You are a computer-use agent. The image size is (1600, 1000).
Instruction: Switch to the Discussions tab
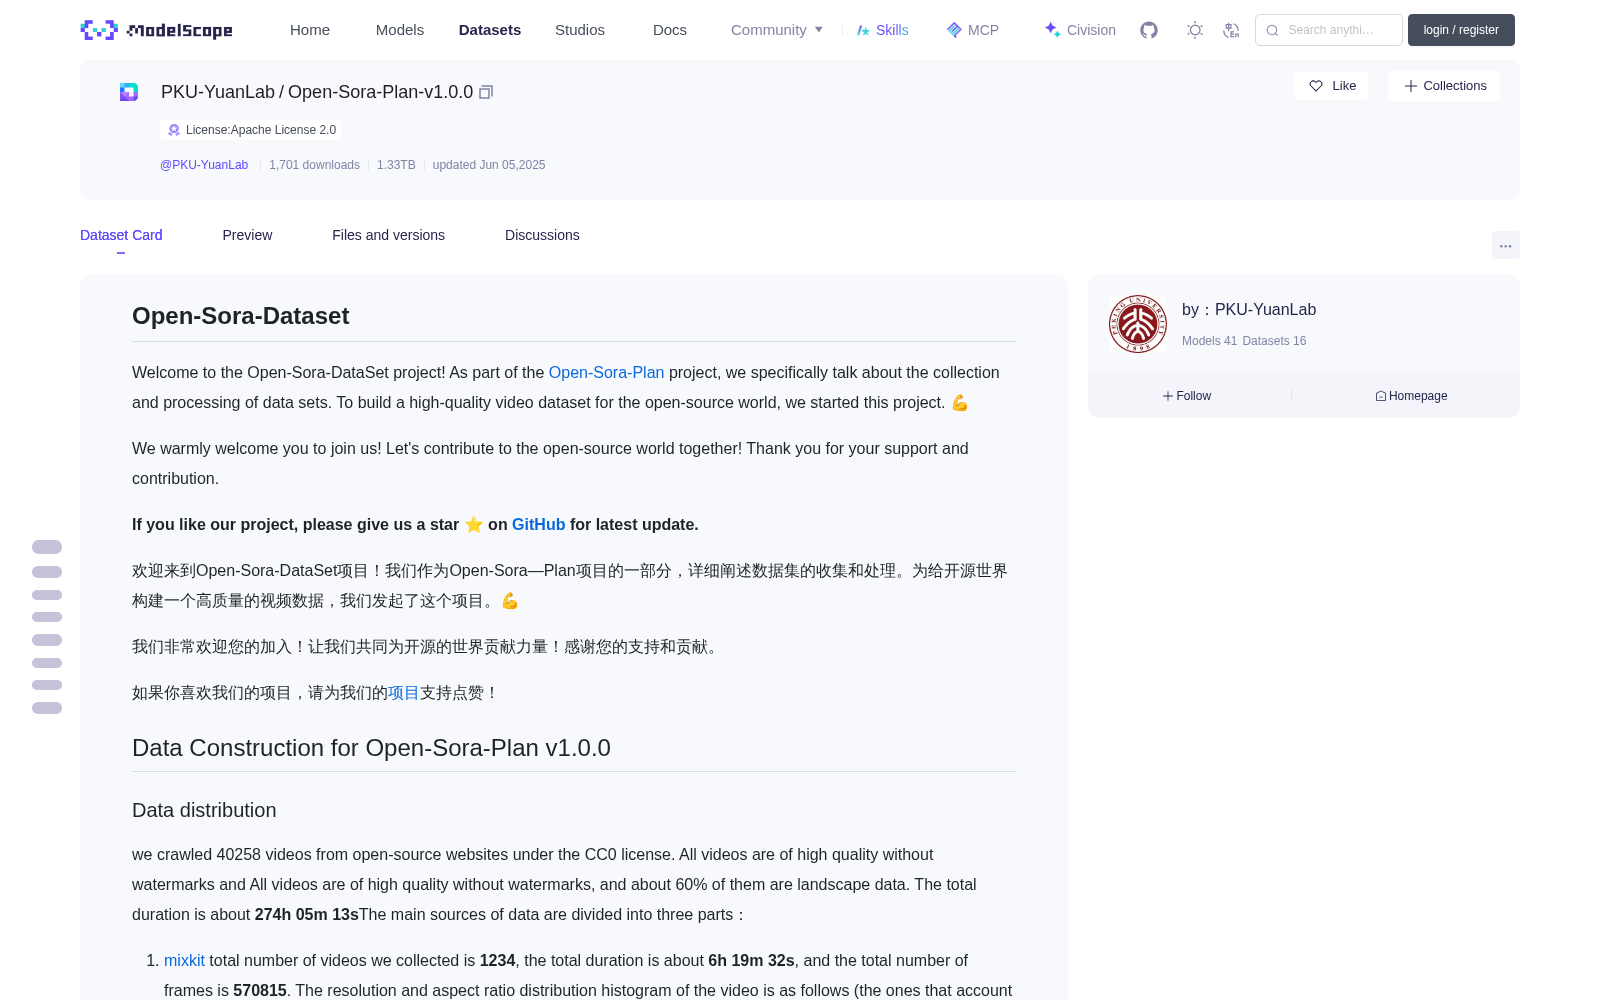click(542, 235)
